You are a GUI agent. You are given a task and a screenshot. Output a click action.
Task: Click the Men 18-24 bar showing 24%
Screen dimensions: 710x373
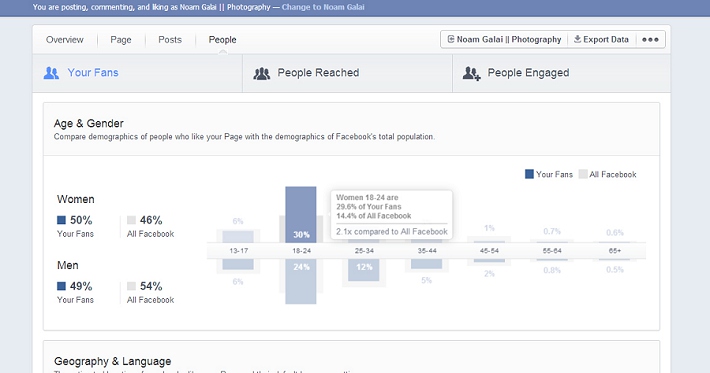tap(301, 281)
